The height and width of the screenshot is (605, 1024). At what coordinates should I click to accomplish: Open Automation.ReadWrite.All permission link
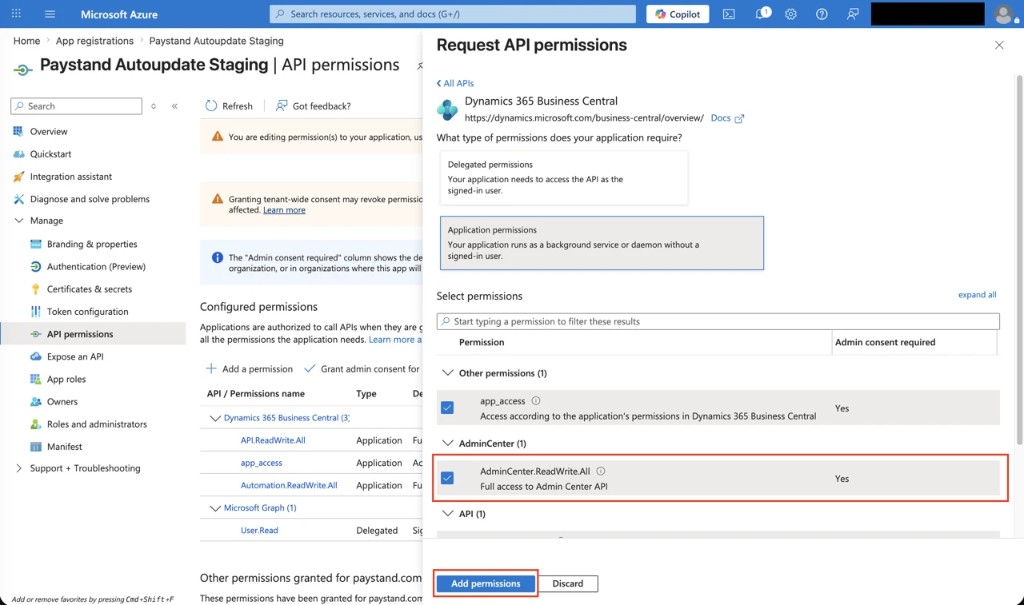289,485
